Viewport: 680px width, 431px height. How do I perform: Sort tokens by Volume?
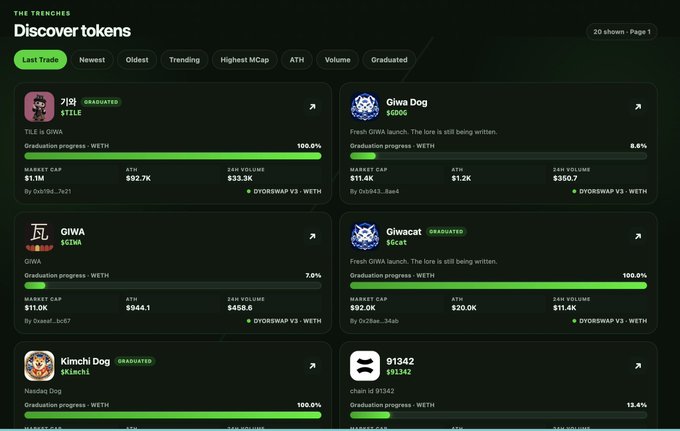click(x=337, y=60)
